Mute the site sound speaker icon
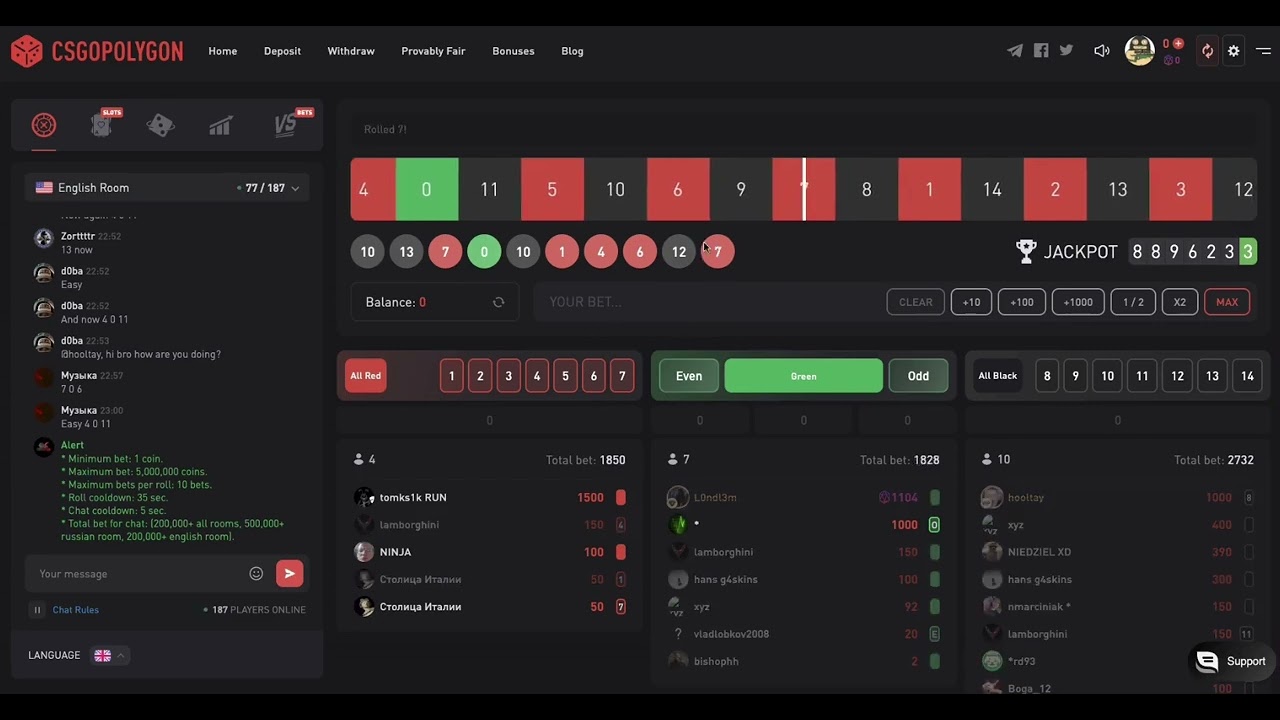Viewport: 1280px width, 720px height. (1102, 51)
